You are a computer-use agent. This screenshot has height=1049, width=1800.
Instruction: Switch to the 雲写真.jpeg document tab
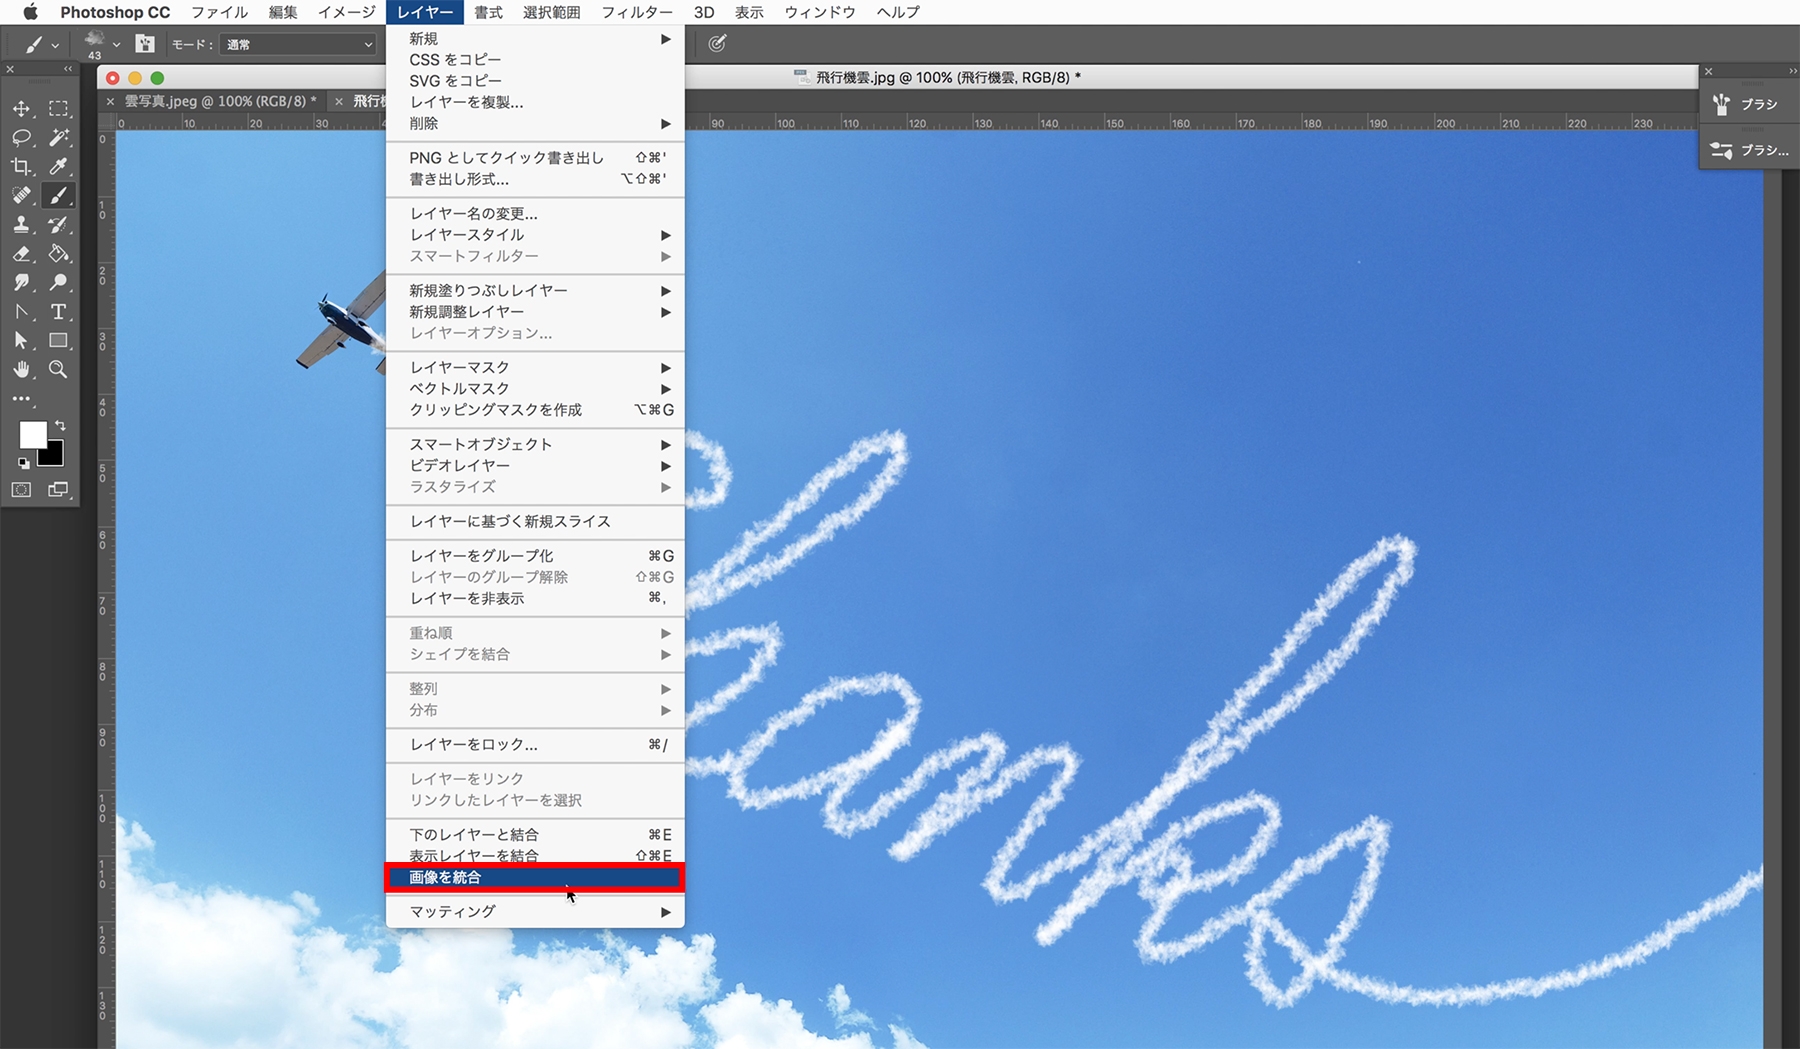point(220,101)
